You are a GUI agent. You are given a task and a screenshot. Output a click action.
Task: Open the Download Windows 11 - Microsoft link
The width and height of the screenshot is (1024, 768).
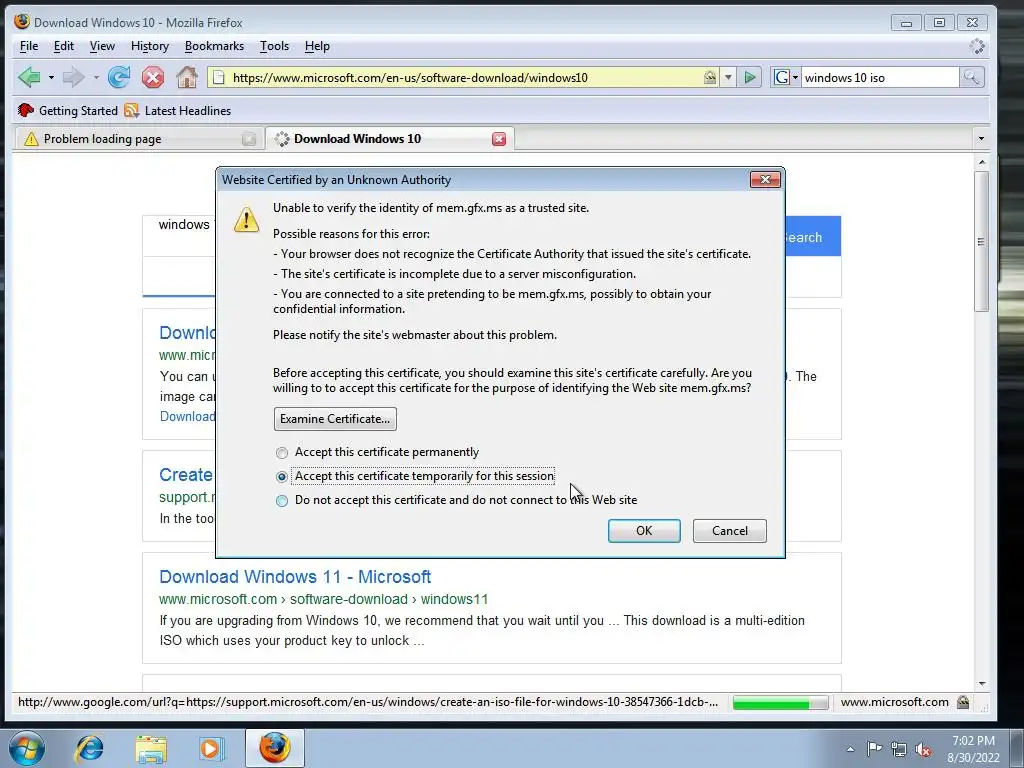click(x=295, y=577)
